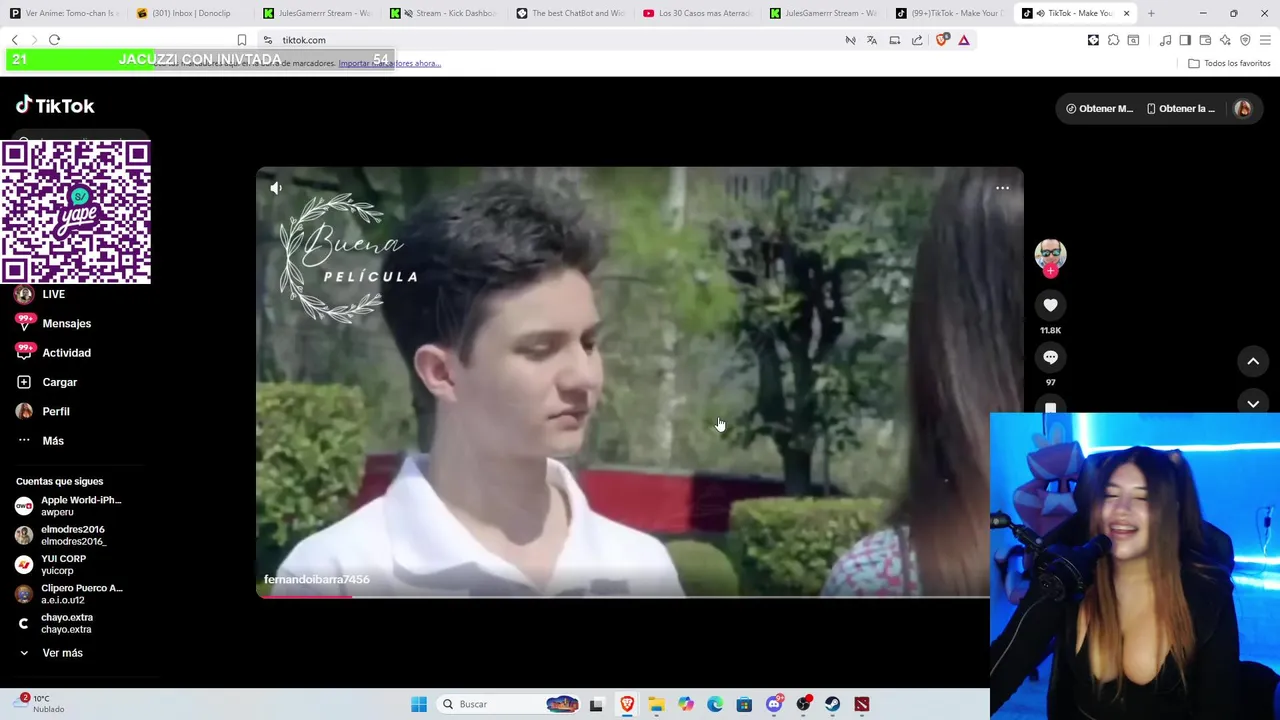Switch to Ver Anime: Tomo-chan tab

pos(64,13)
